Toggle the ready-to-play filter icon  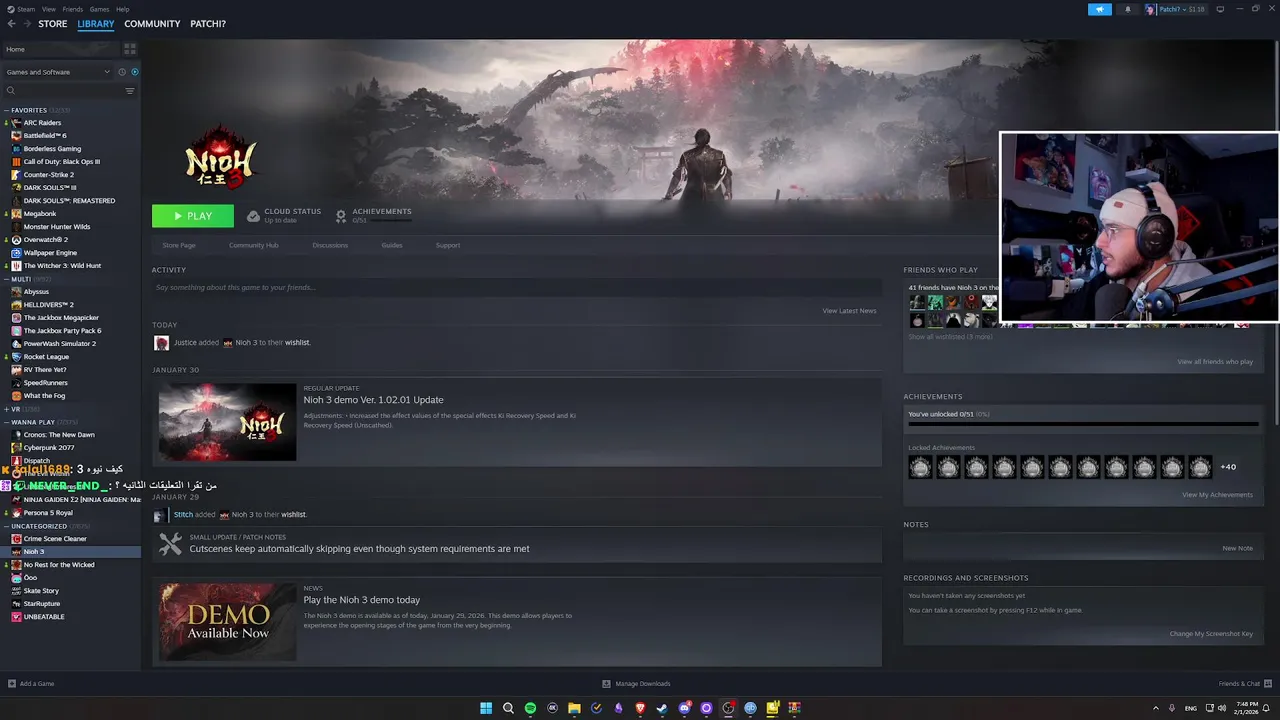(135, 72)
